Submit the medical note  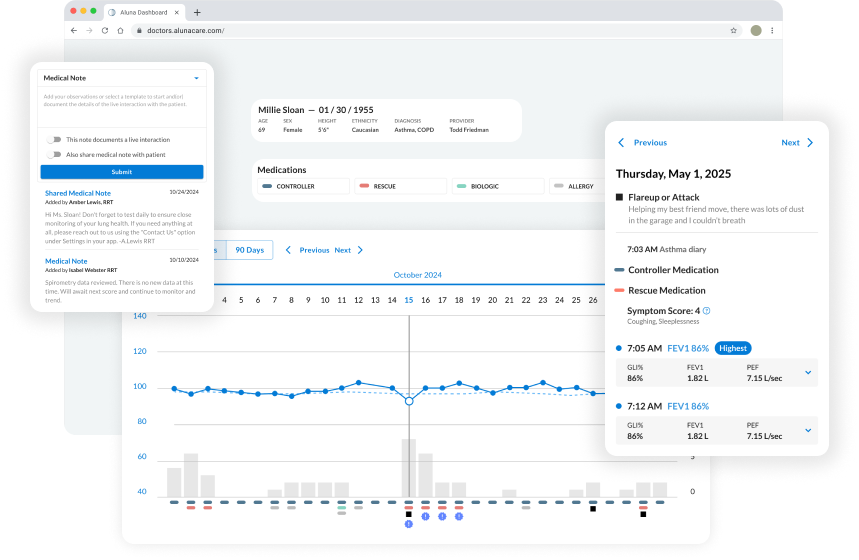[122, 172]
